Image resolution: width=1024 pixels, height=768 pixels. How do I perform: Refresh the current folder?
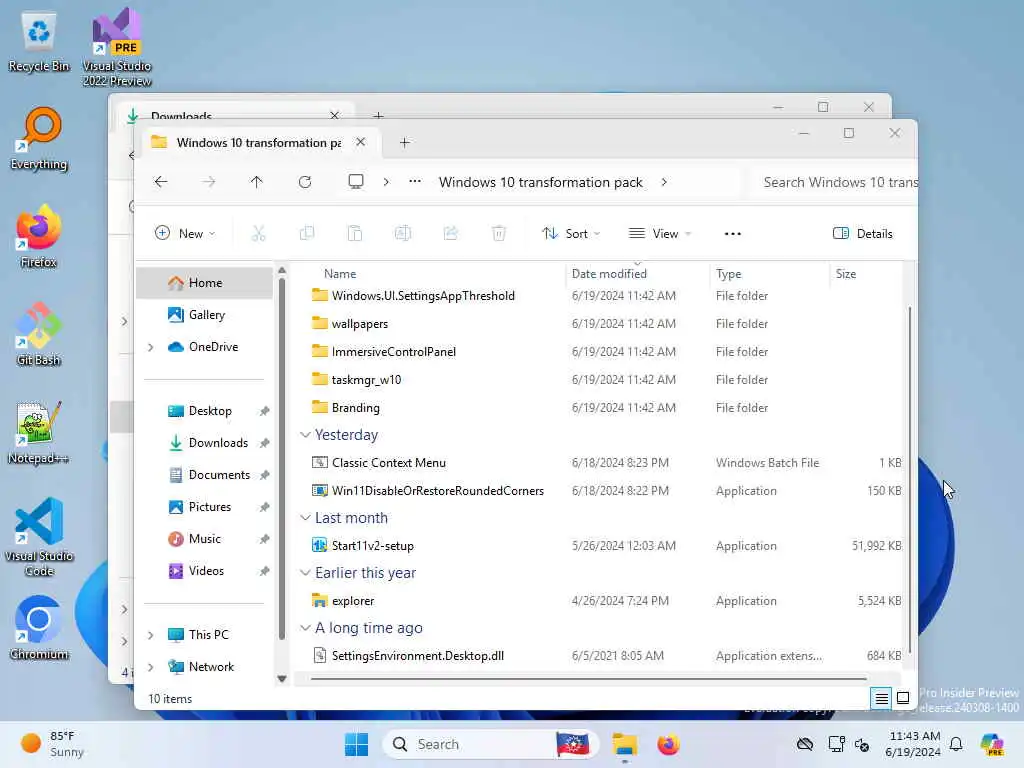305,182
